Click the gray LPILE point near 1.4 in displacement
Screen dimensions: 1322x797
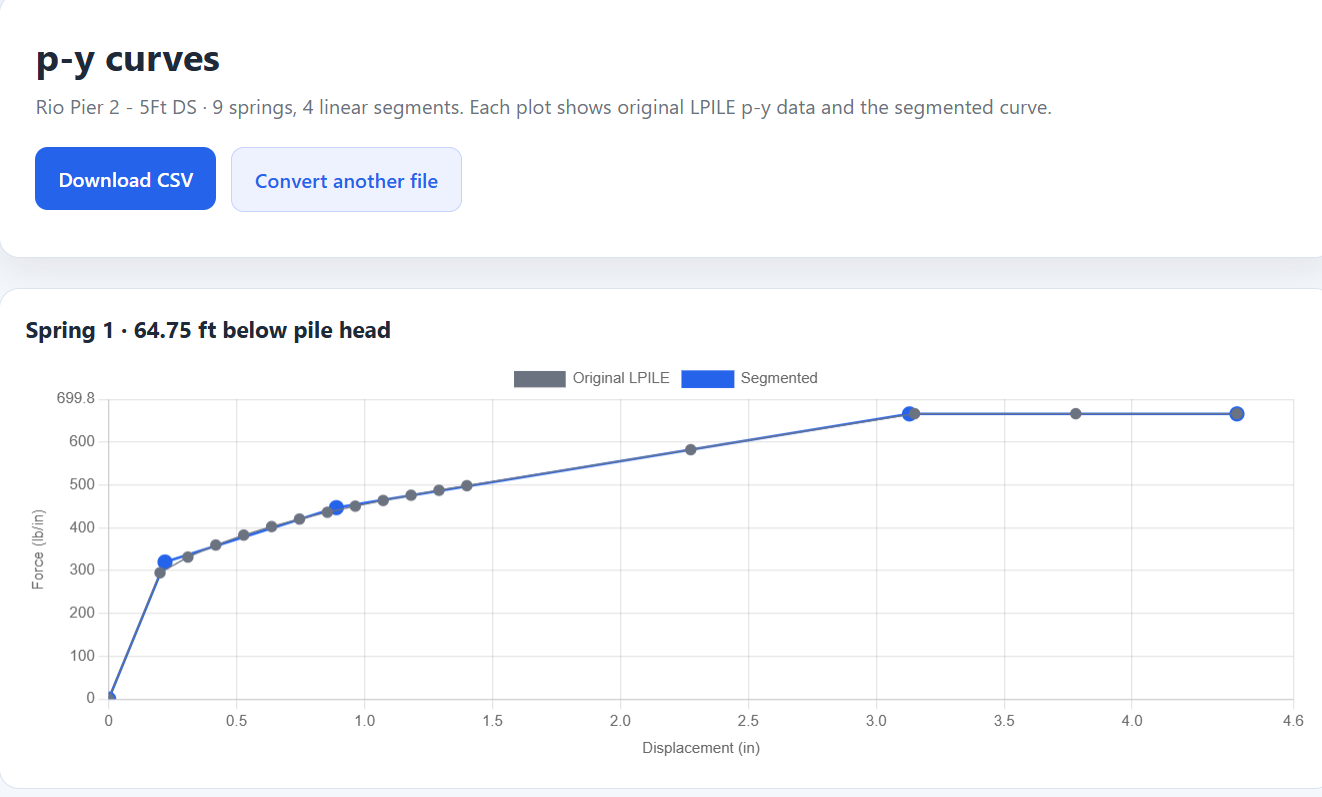click(467, 486)
